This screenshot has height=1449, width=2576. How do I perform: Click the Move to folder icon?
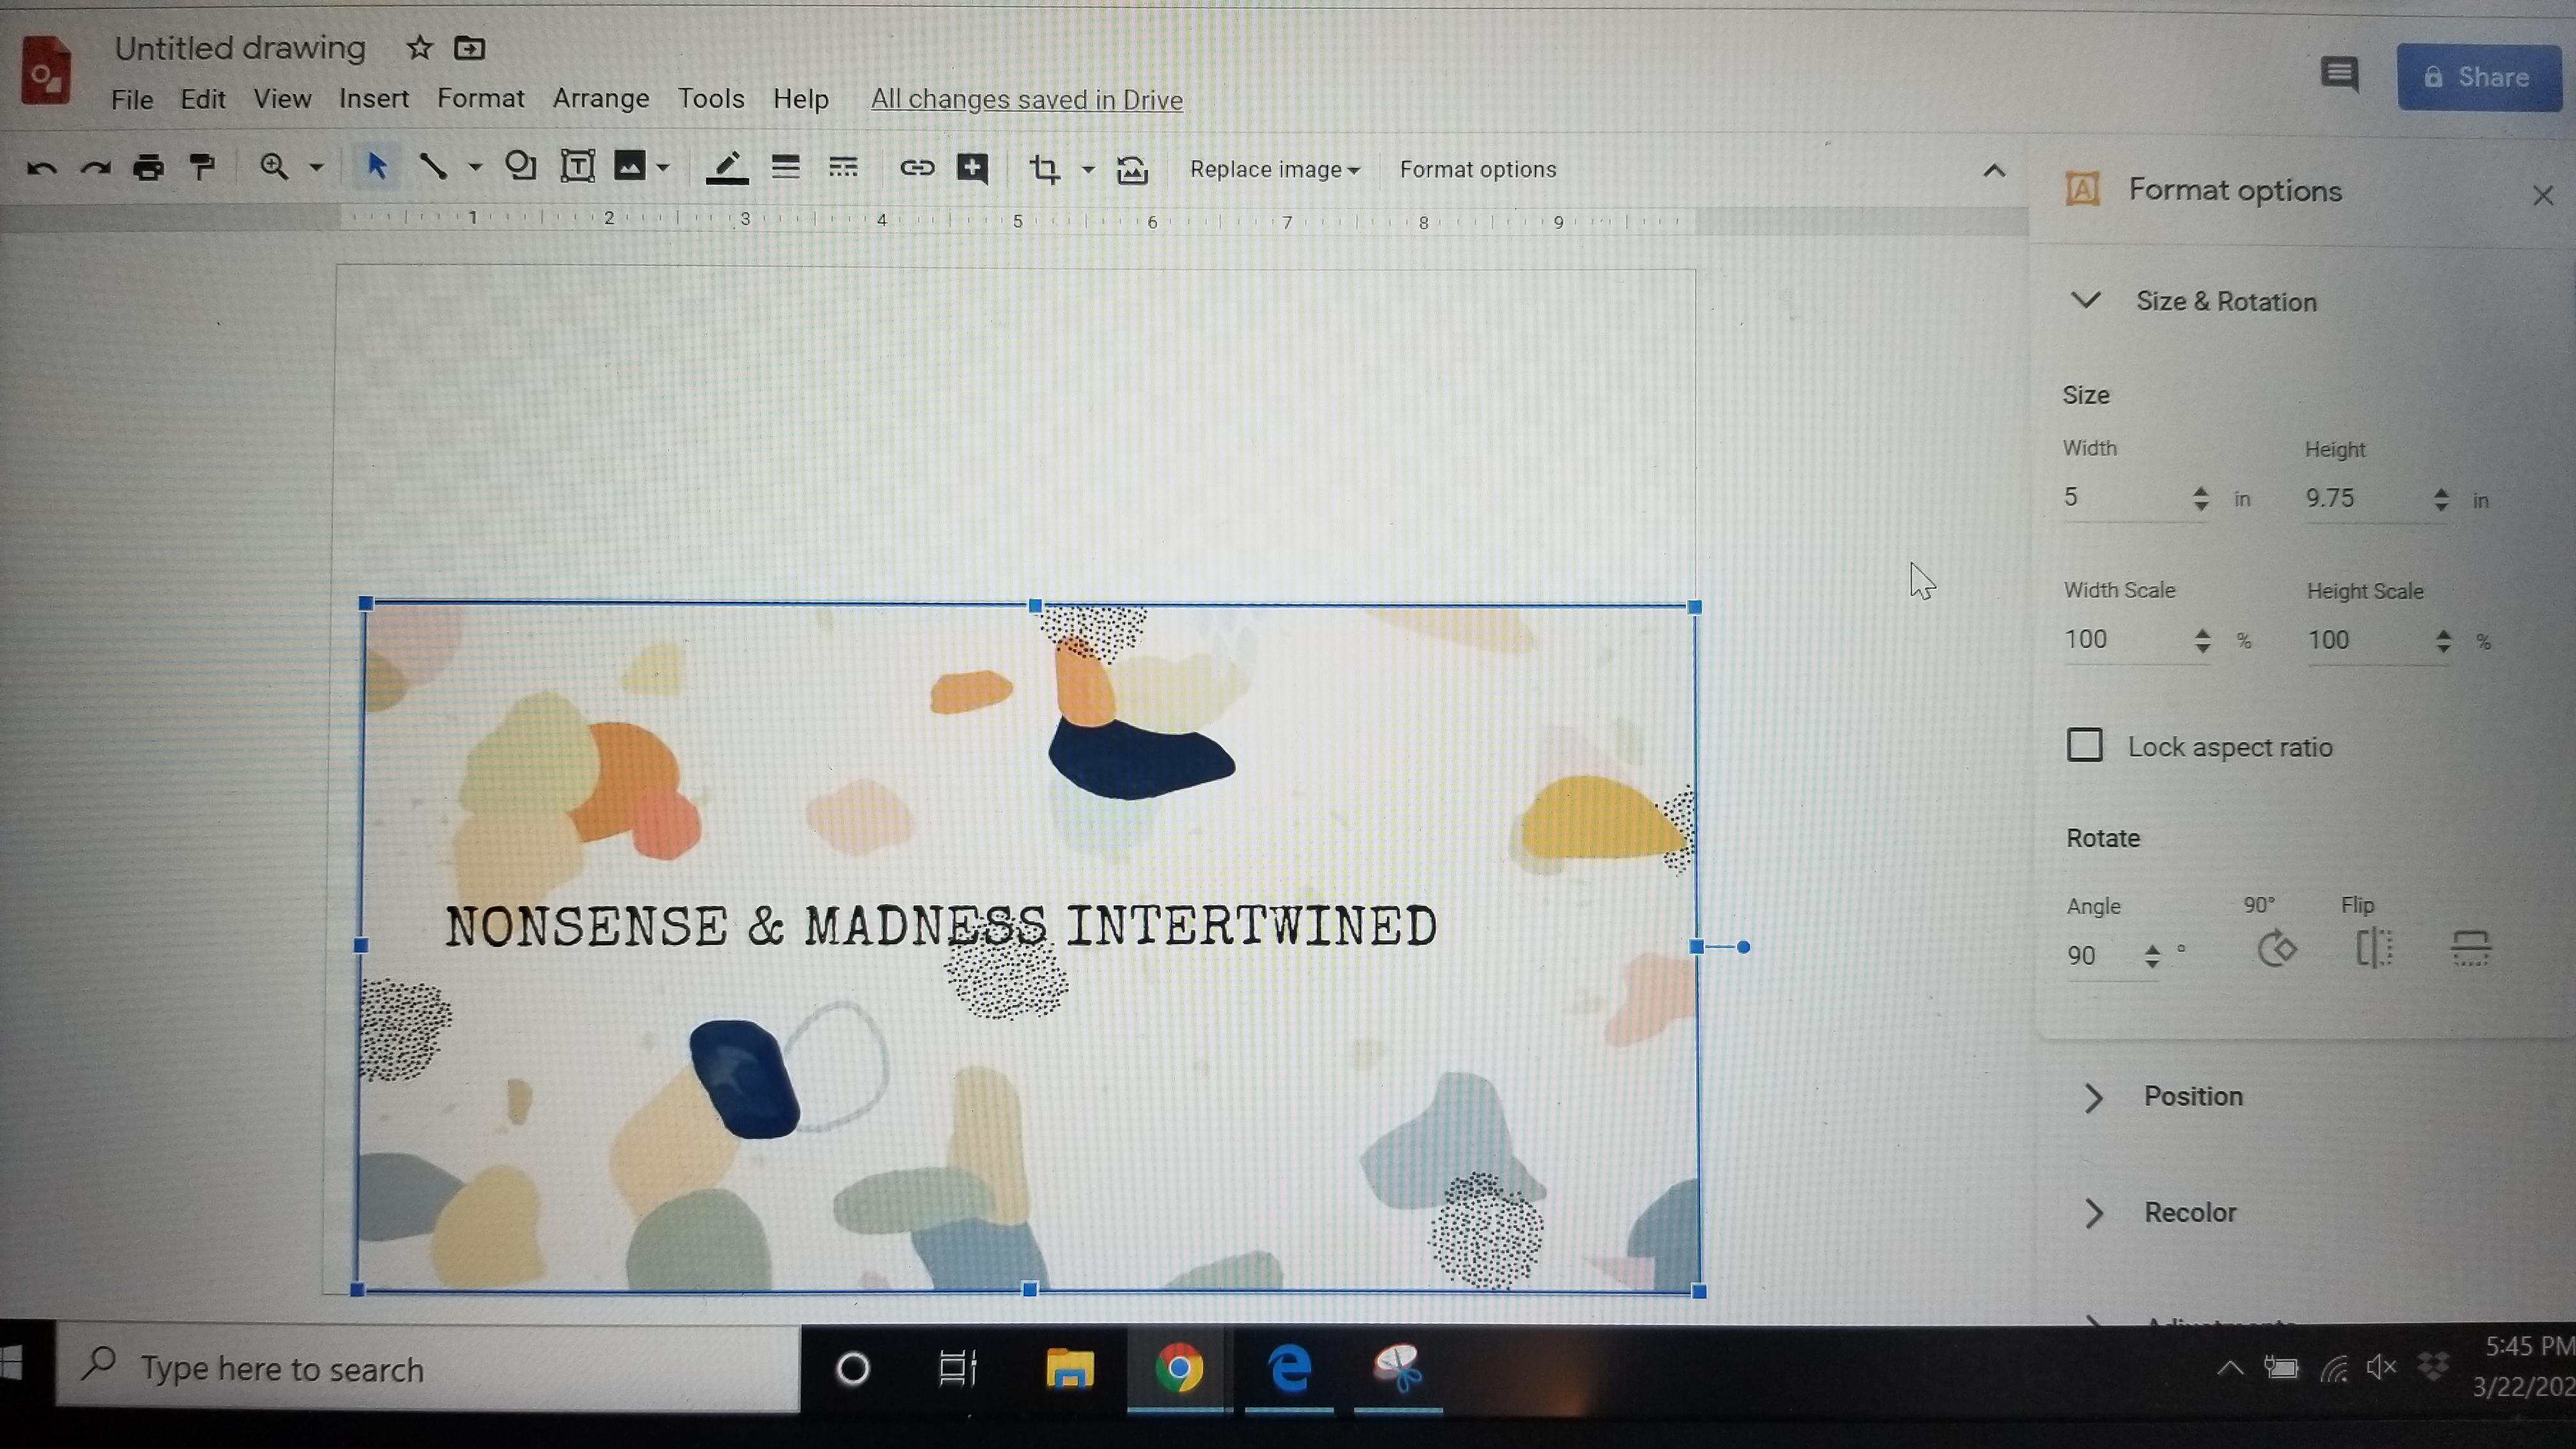[469, 47]
